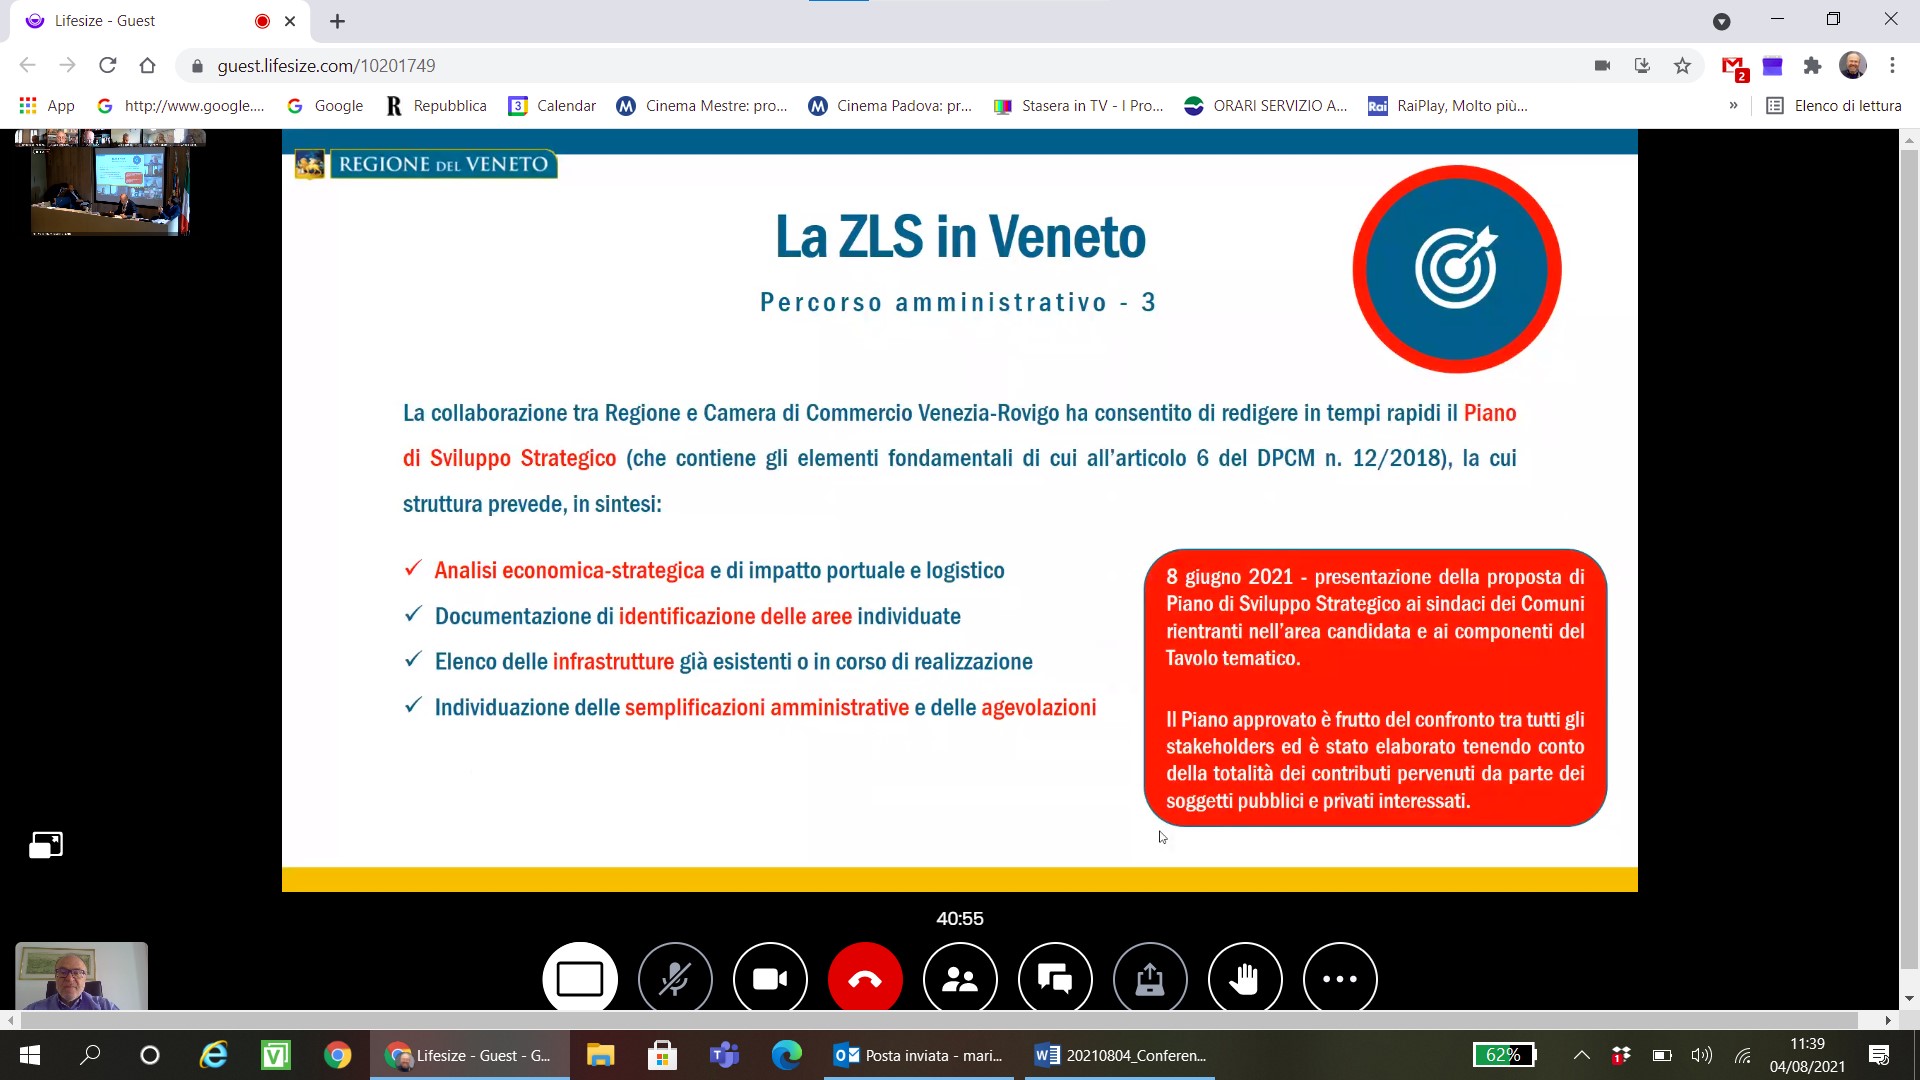Open Elenco di lettura reading list

1834,106
